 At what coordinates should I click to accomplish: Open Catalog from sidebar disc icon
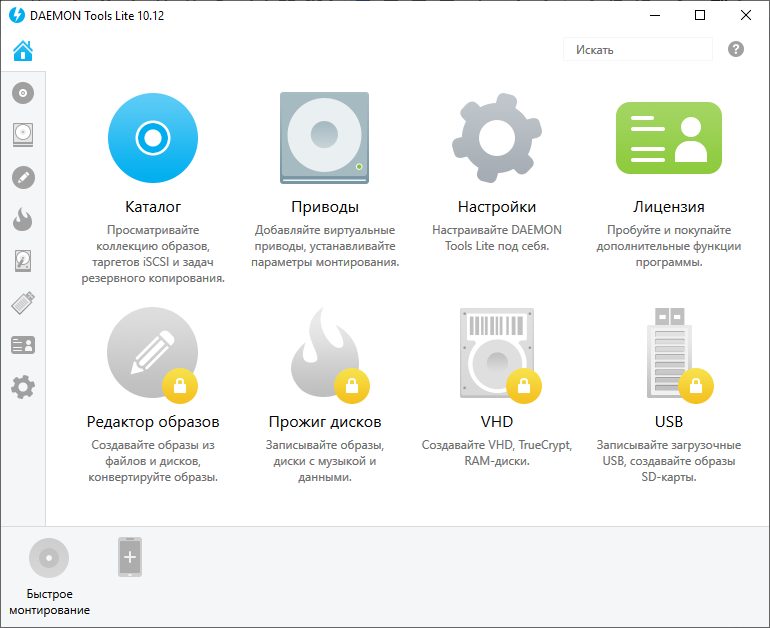23,93
